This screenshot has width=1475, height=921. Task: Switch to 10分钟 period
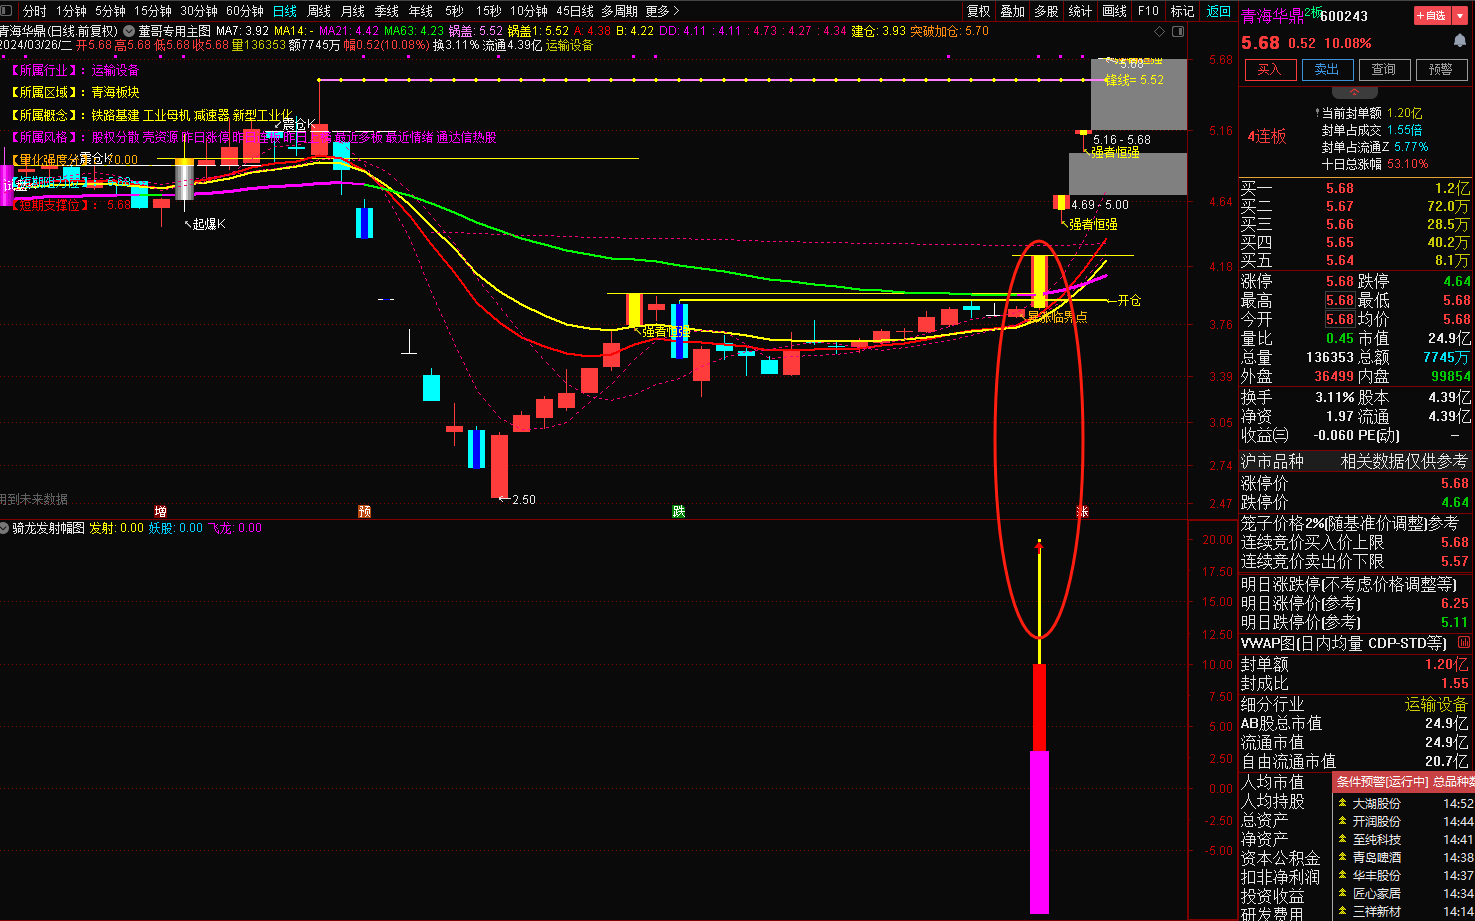click(x=529, y=11)
